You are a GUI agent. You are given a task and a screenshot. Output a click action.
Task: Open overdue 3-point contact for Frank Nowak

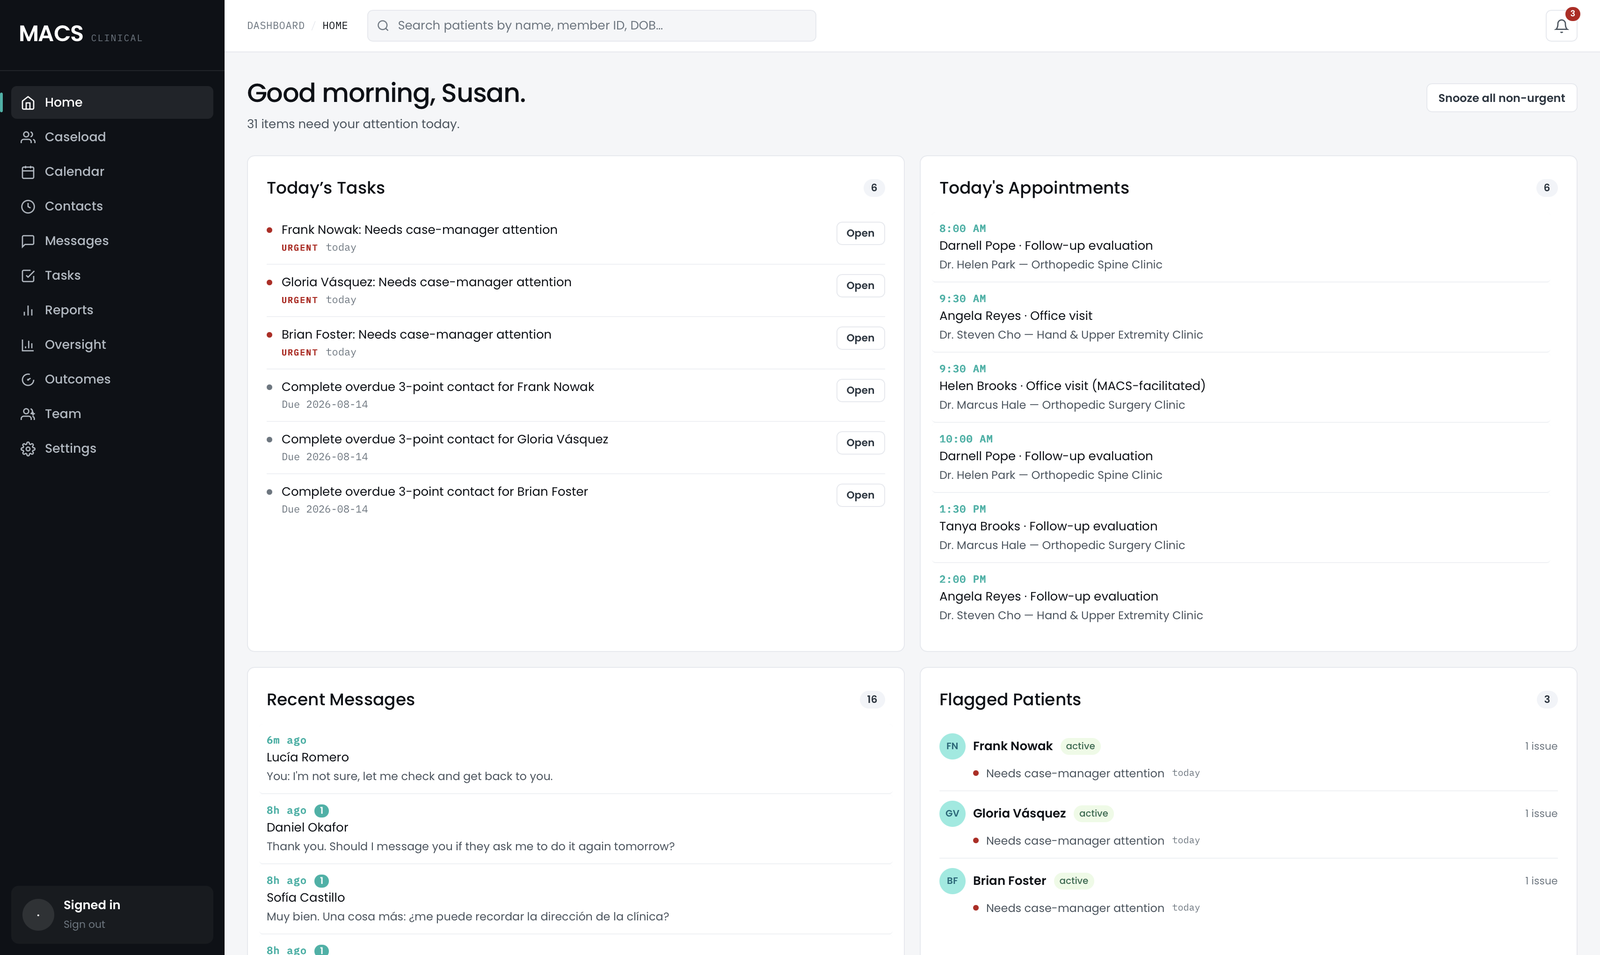(860, 391)
